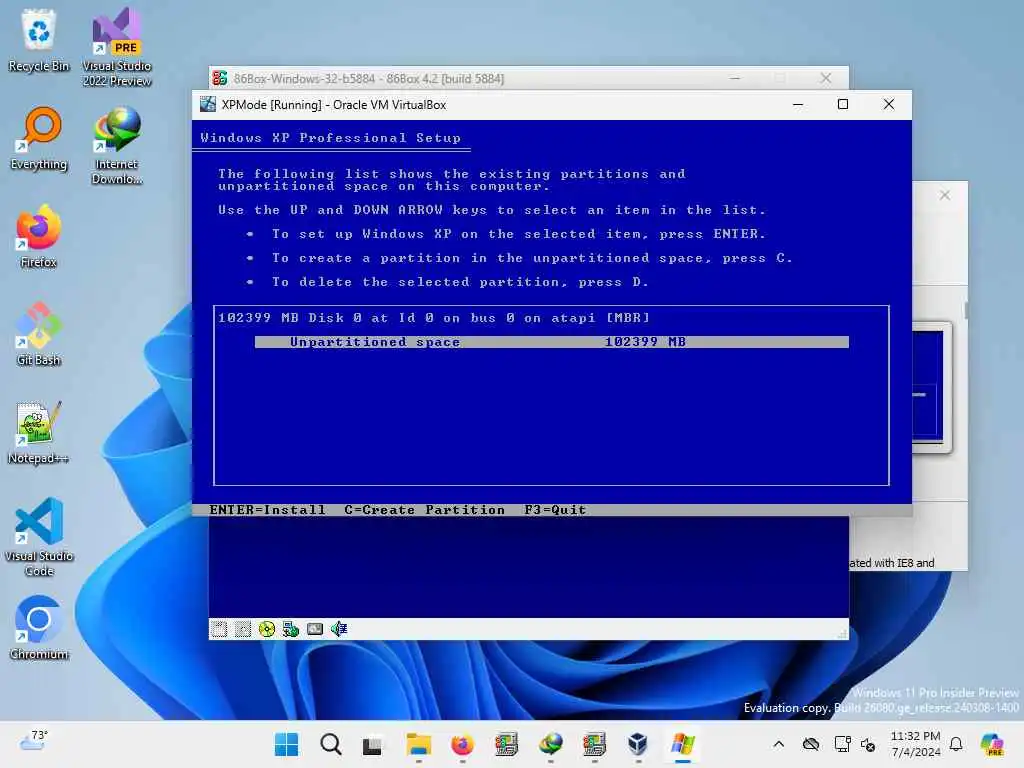Click the VirtualBox icon in the XPMode title bar
The width and height of the screenshot is (1024, 768).
pyautogui.click(x=208, y=104)
